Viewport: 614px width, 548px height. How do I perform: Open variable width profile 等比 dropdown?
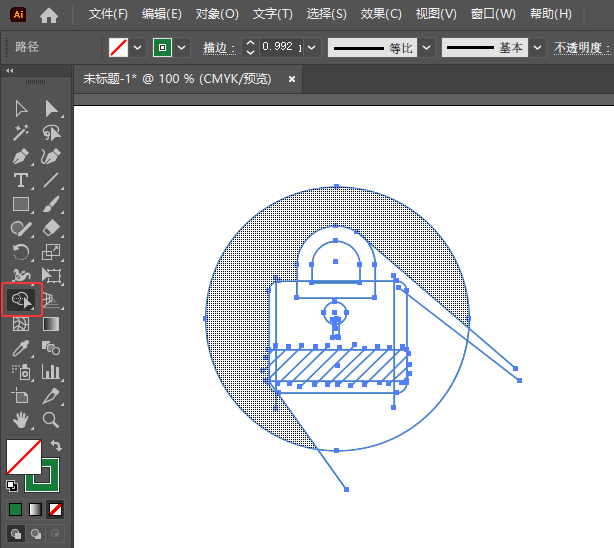point(426,48)
